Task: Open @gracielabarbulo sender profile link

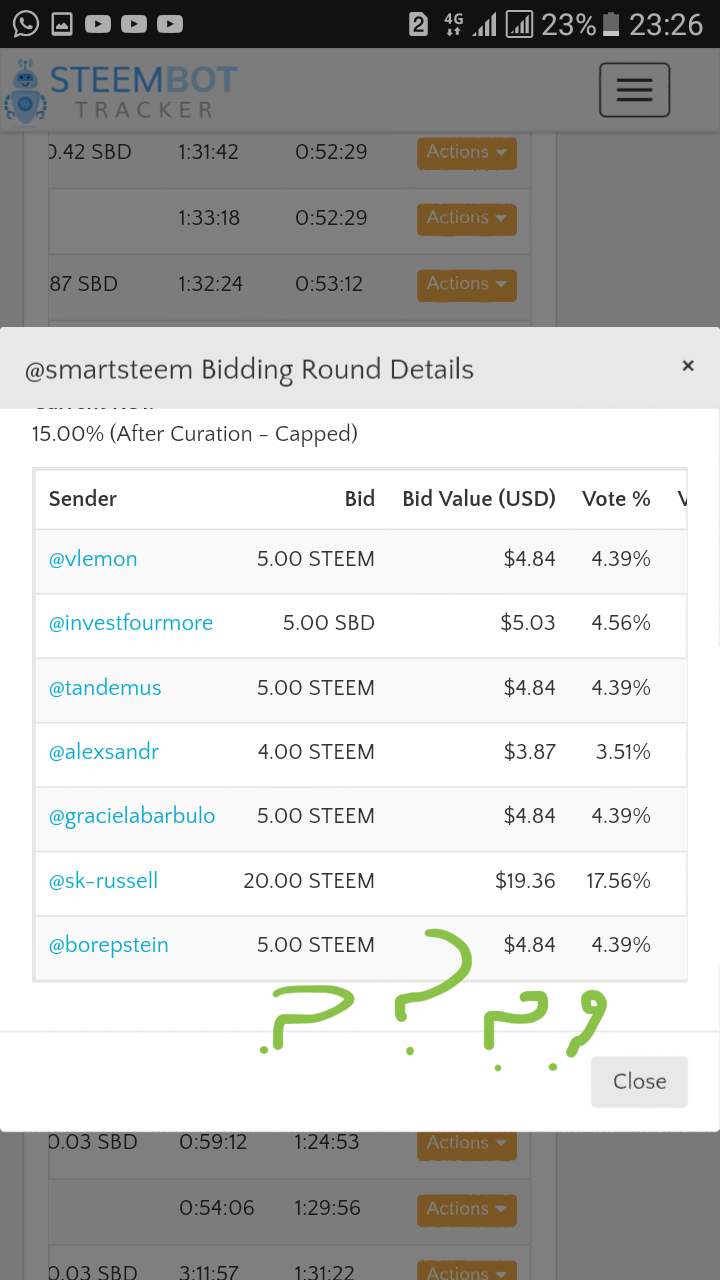Action: [132, 816]
